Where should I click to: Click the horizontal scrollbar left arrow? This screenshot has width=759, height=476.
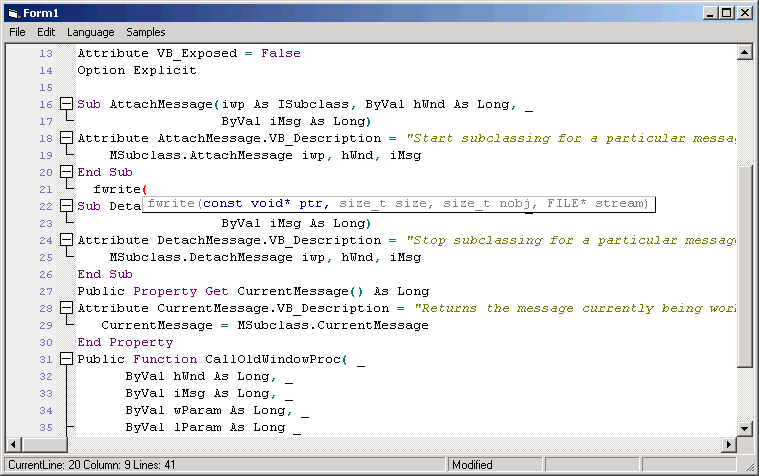click(13, 445)
